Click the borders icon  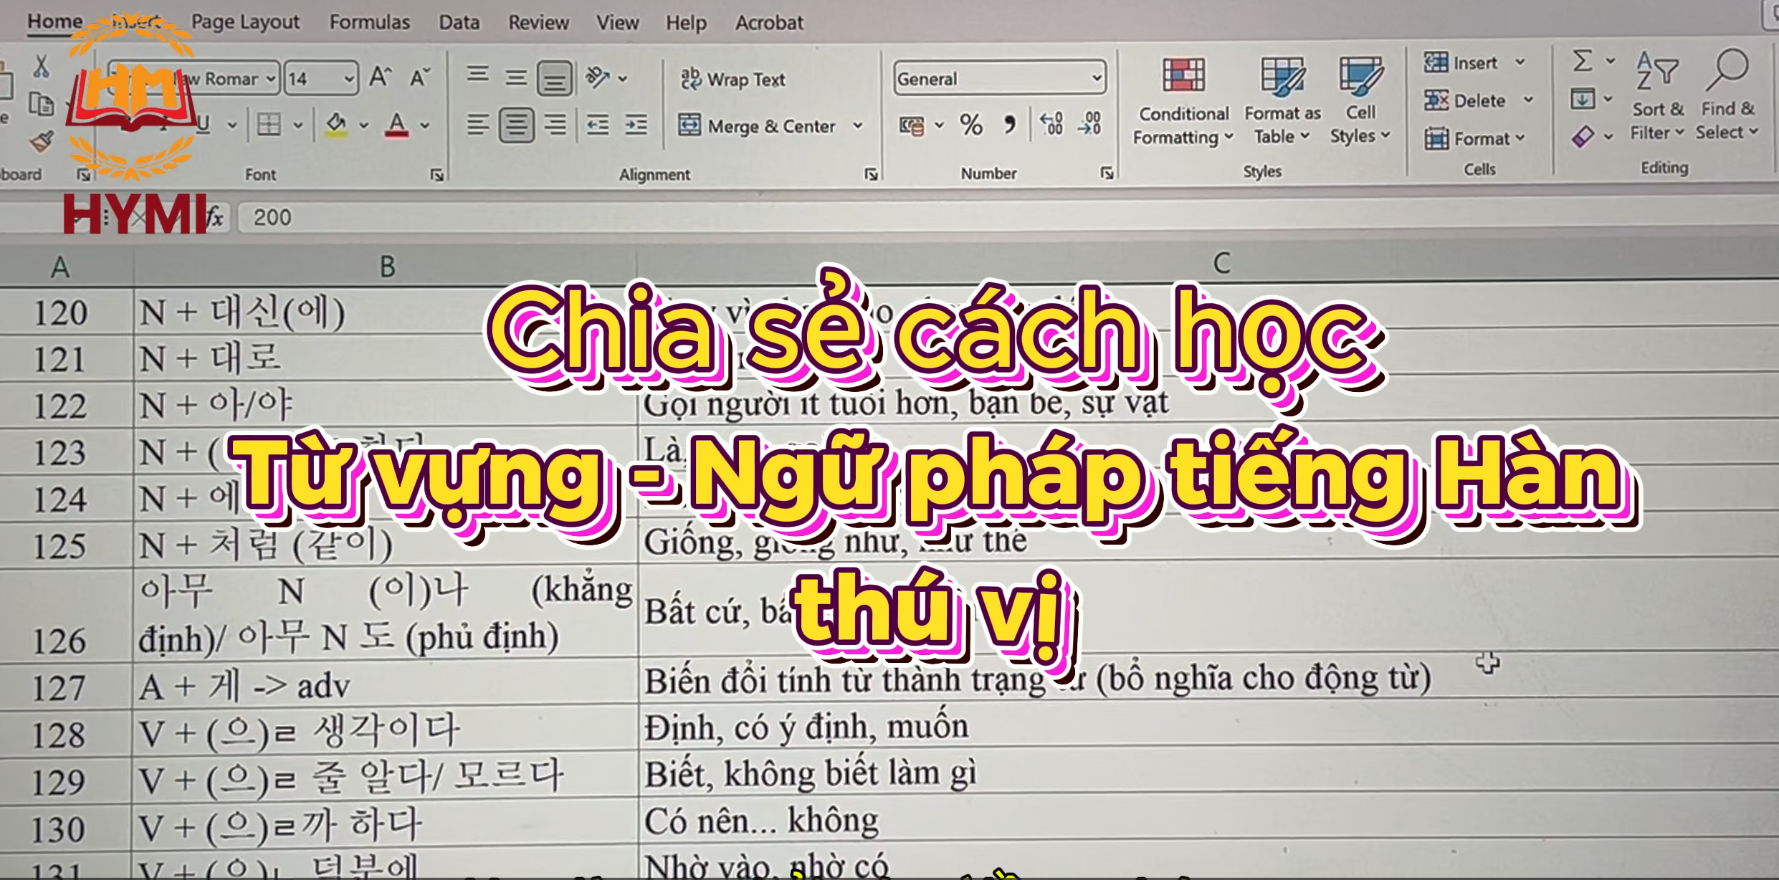point(269,125)
